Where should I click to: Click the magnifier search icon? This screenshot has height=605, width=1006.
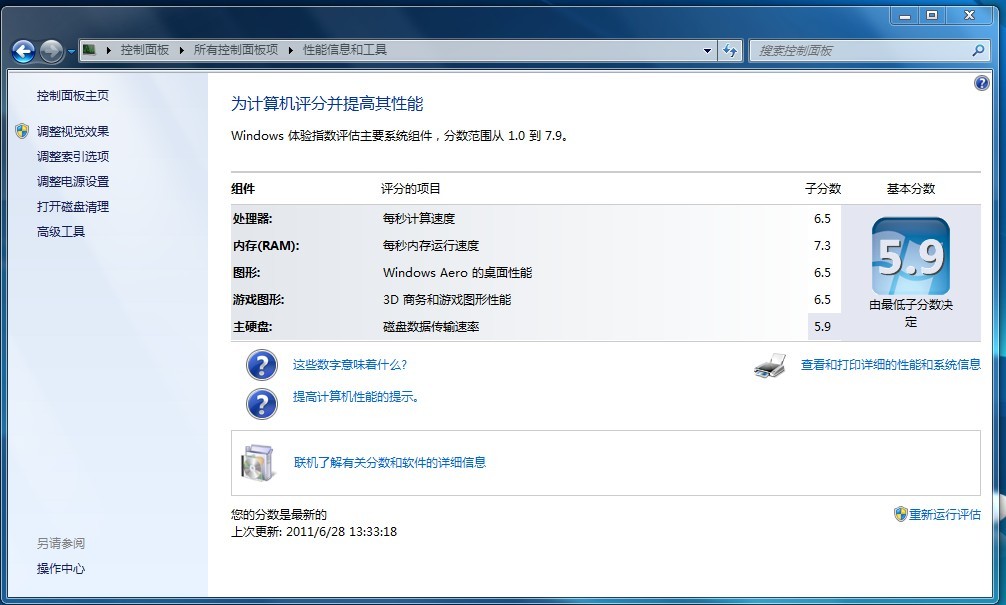978,50
